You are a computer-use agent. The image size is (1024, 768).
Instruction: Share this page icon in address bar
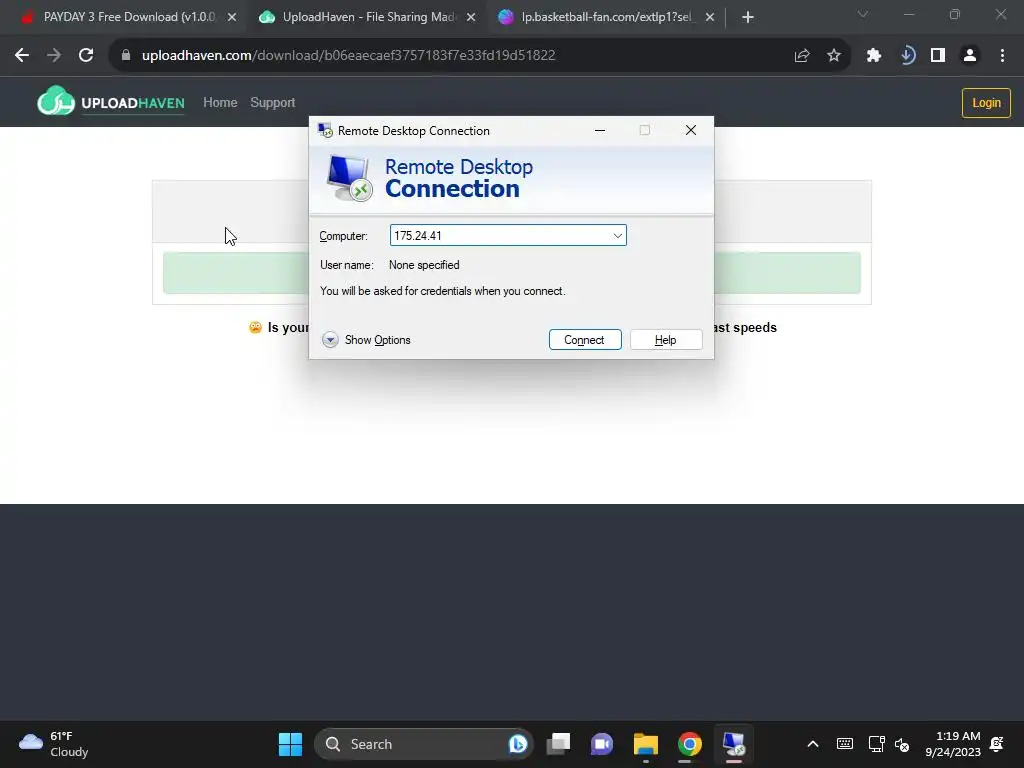coord(802,56)
